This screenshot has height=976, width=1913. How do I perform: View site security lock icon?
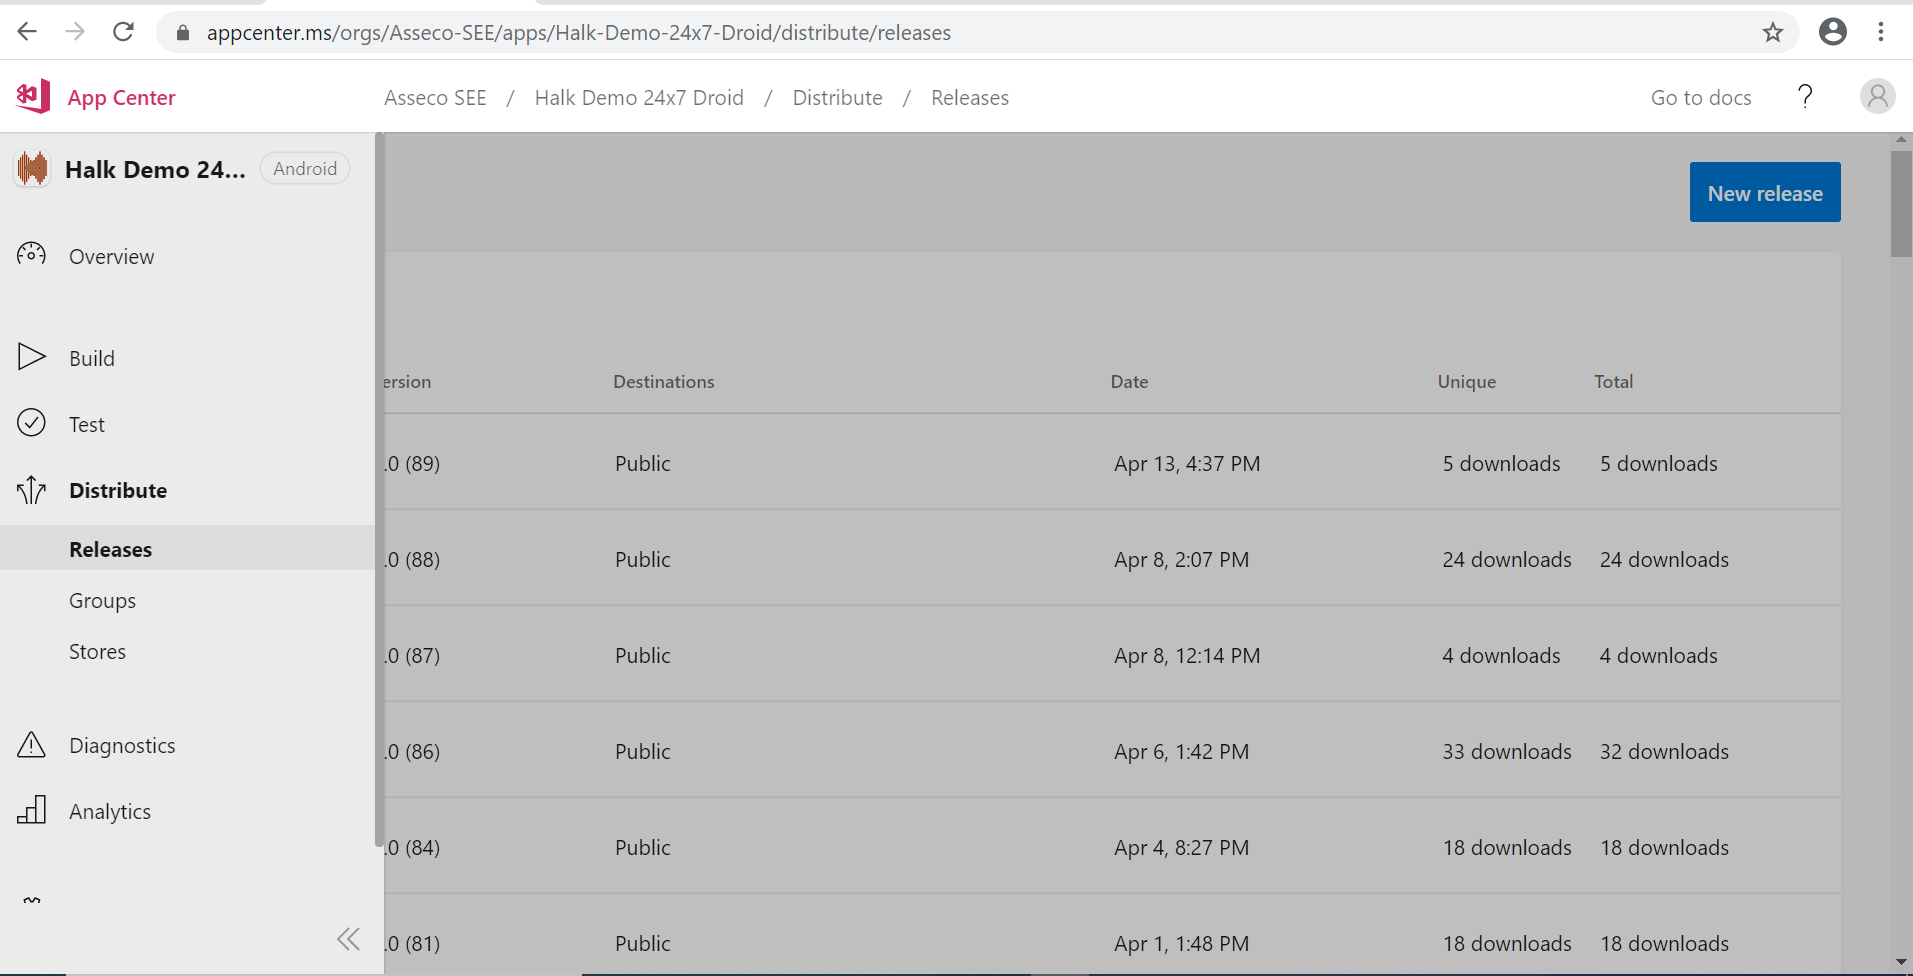click(183, 33)
